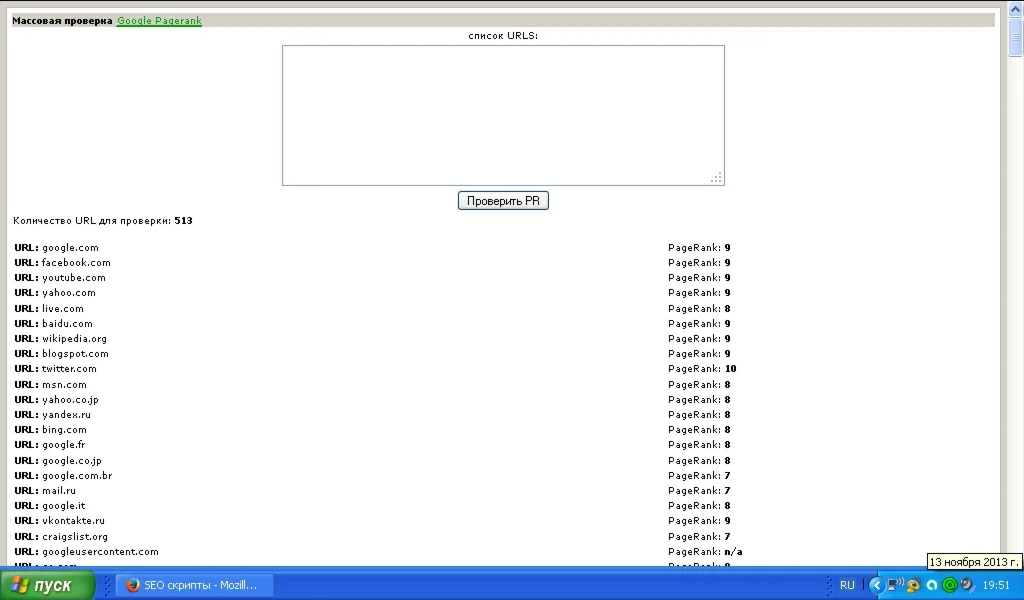The image size is (1024, 600).
Task: Select the 'bing.com' URL text
Action: coord(64,430)
